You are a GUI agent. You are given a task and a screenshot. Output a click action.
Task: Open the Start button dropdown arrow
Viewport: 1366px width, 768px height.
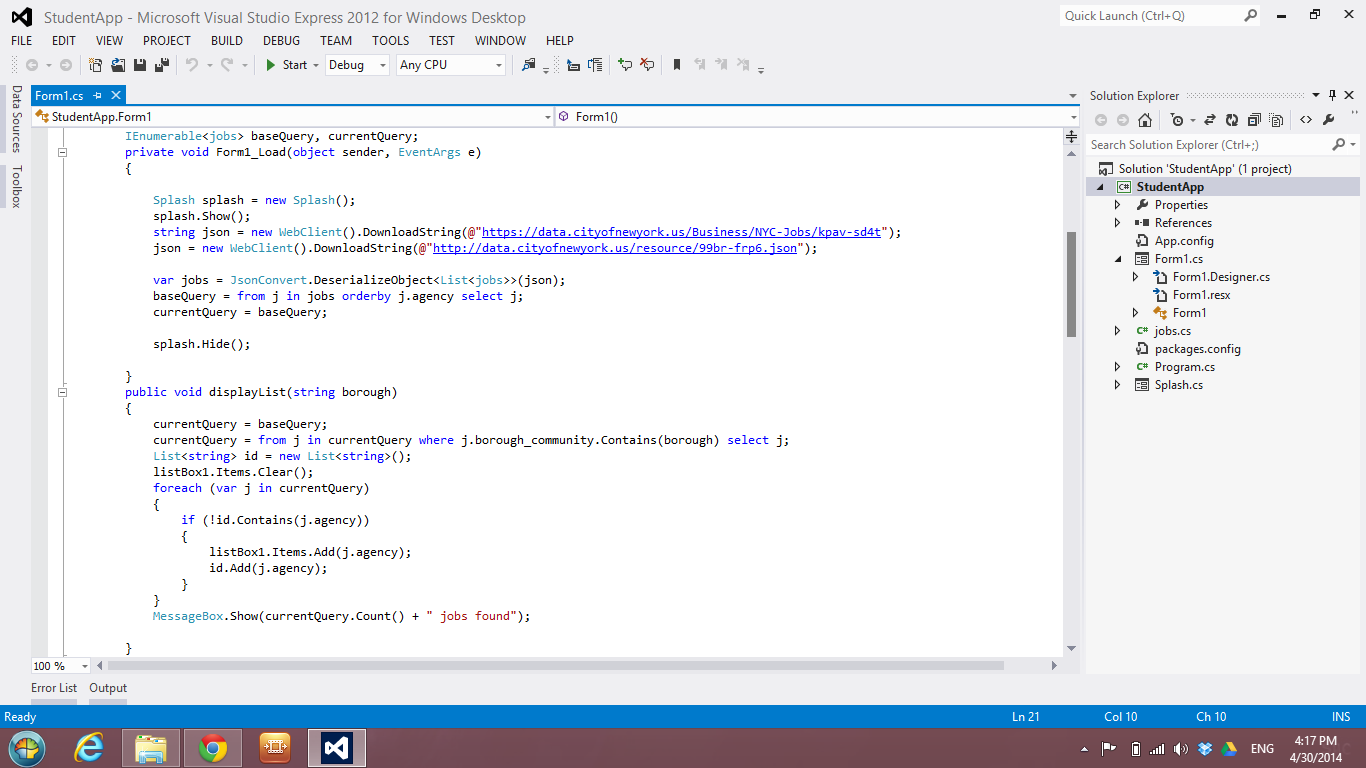[316, 65]
